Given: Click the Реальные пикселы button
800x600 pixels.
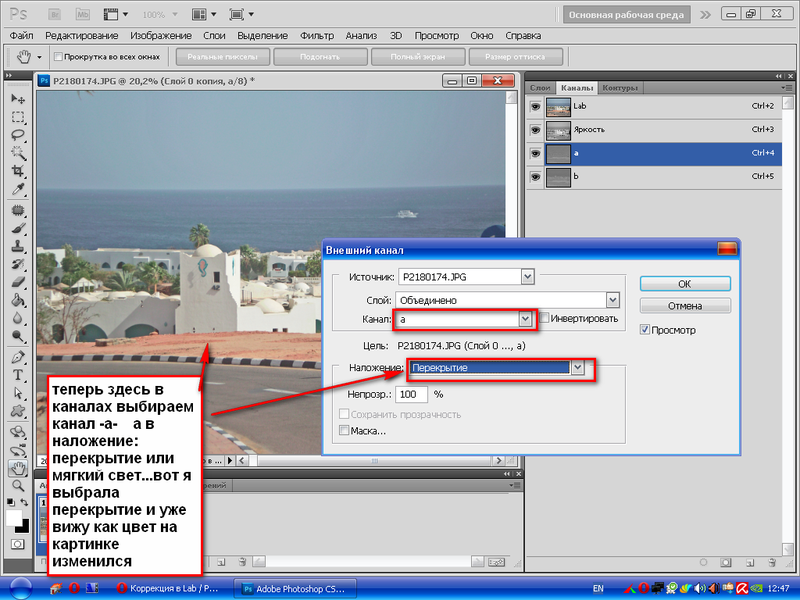Looking at the screenshot, I should click(222, 57).
